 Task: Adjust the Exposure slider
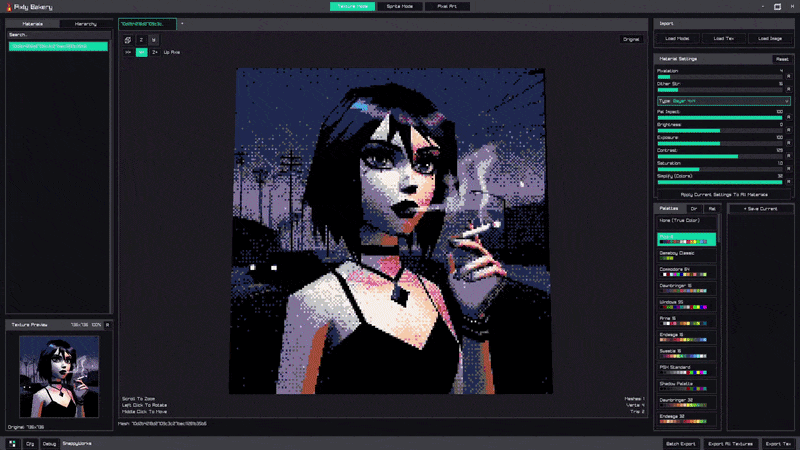719,143
